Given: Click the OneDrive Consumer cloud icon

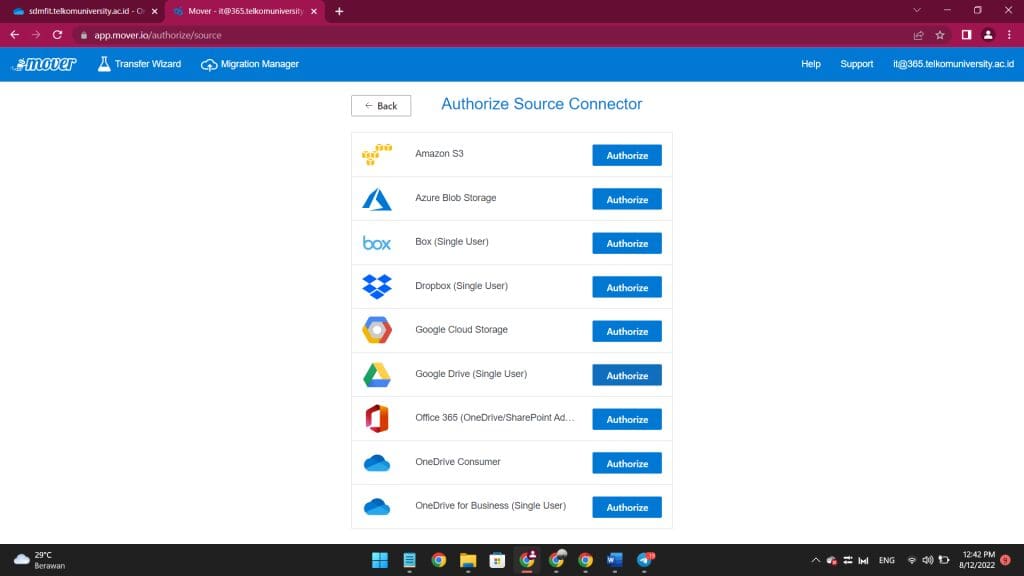Looking at the screenshot, I should coord(377,463).
